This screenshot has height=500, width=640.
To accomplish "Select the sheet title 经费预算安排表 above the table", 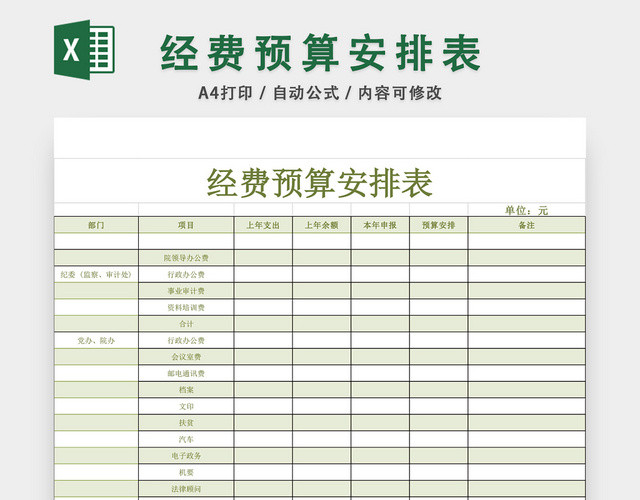I will tap(320, 183).
